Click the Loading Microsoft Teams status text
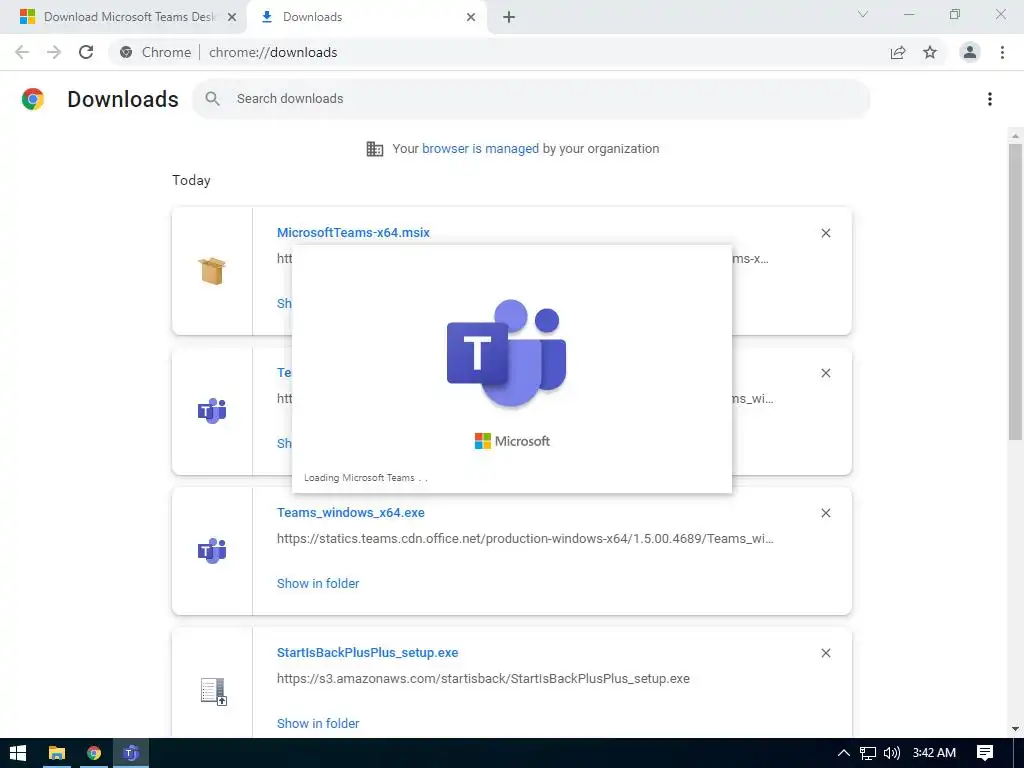Viewport: 1024px width, 768px height. (x=366, y=478)
